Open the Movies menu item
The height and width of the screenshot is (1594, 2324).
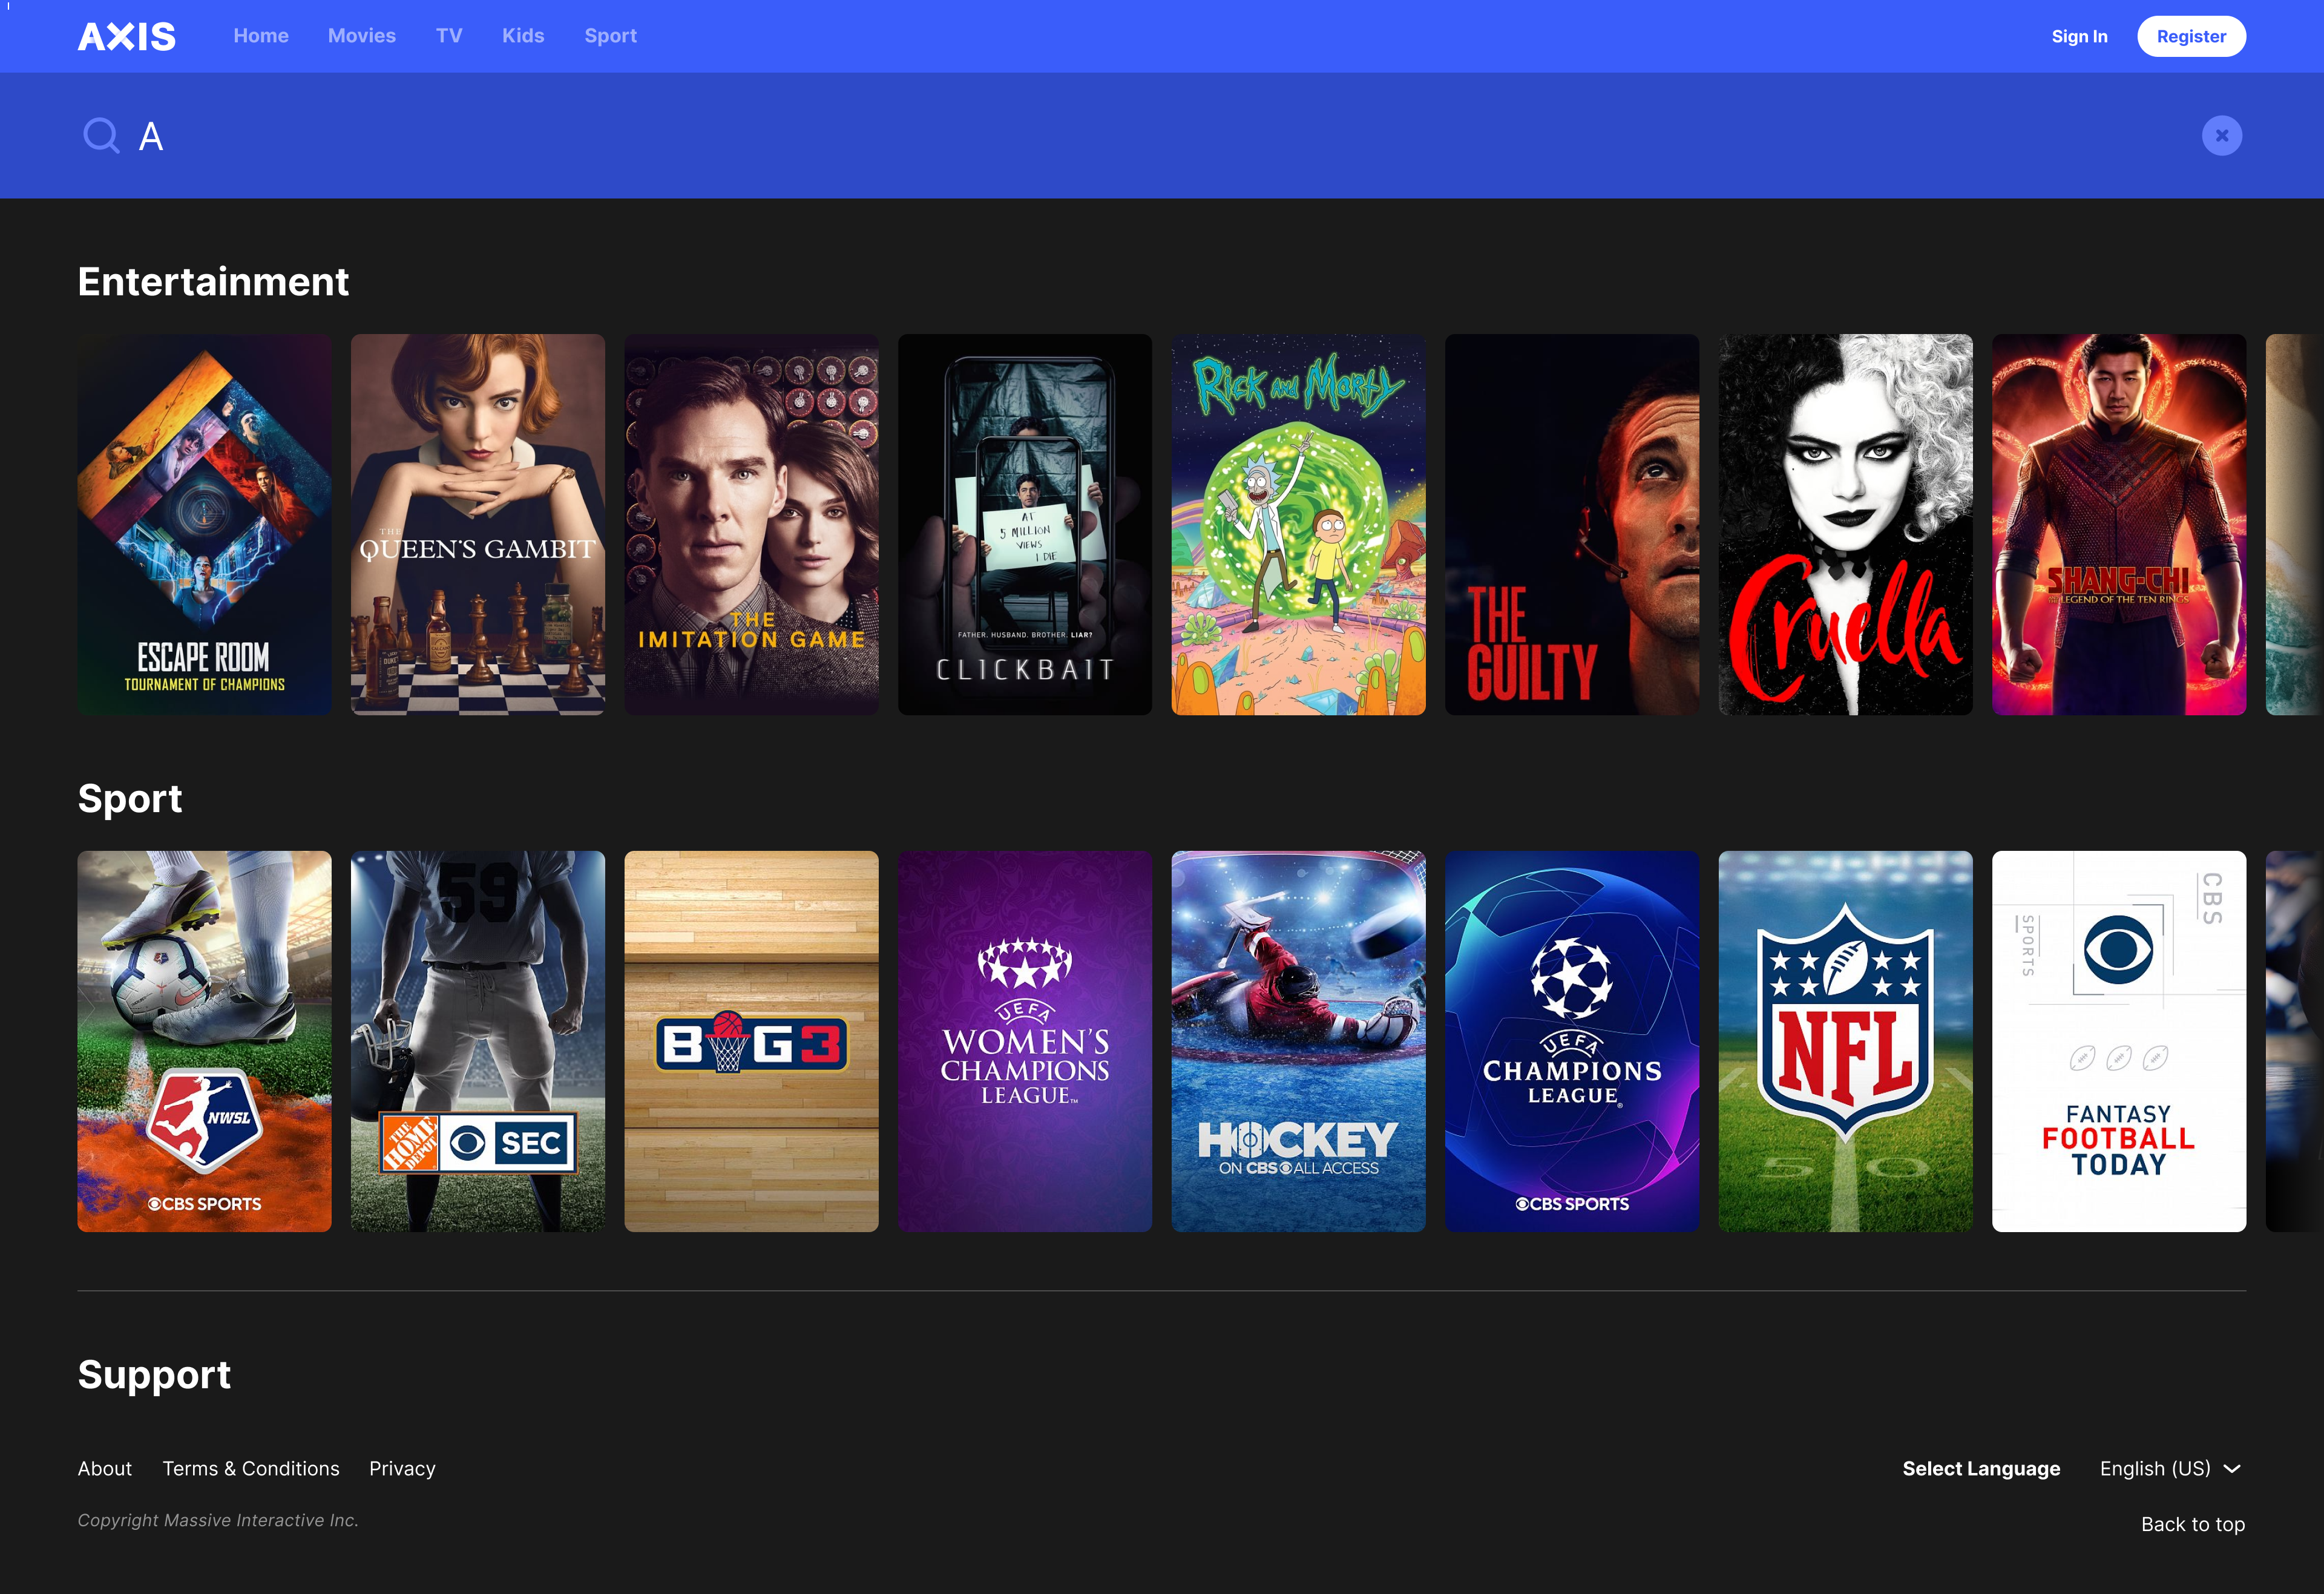[362, 36]
